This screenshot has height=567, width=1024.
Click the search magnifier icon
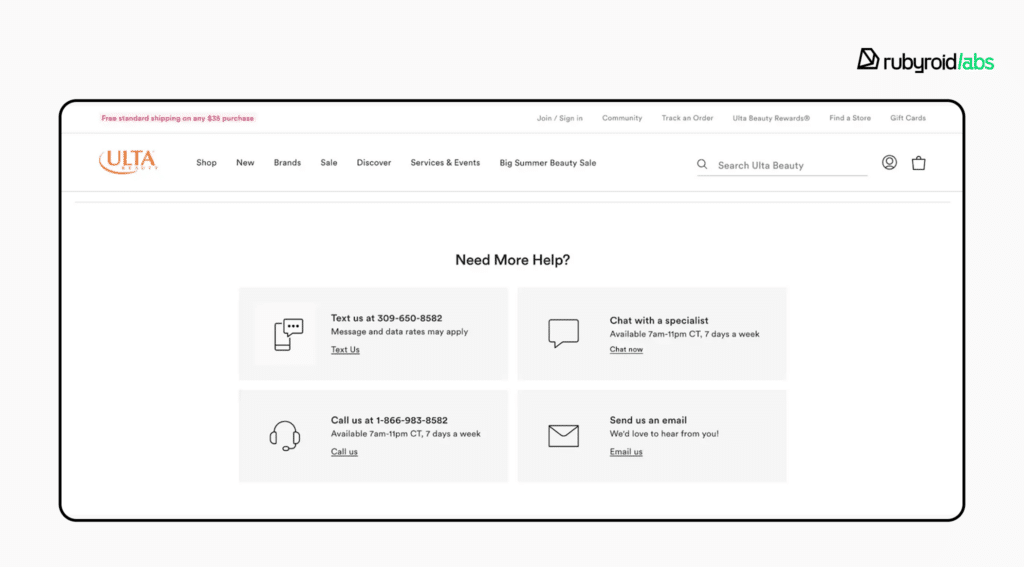(702, 165)
